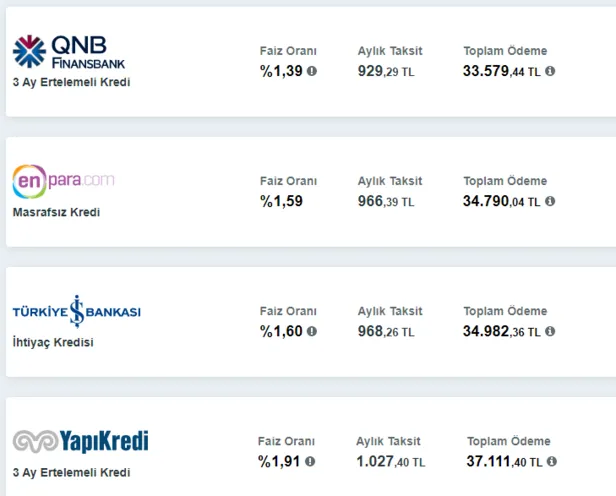Open the Yapı Kredi logo
This screenshot has height=496, width=616.
(81, 441)
